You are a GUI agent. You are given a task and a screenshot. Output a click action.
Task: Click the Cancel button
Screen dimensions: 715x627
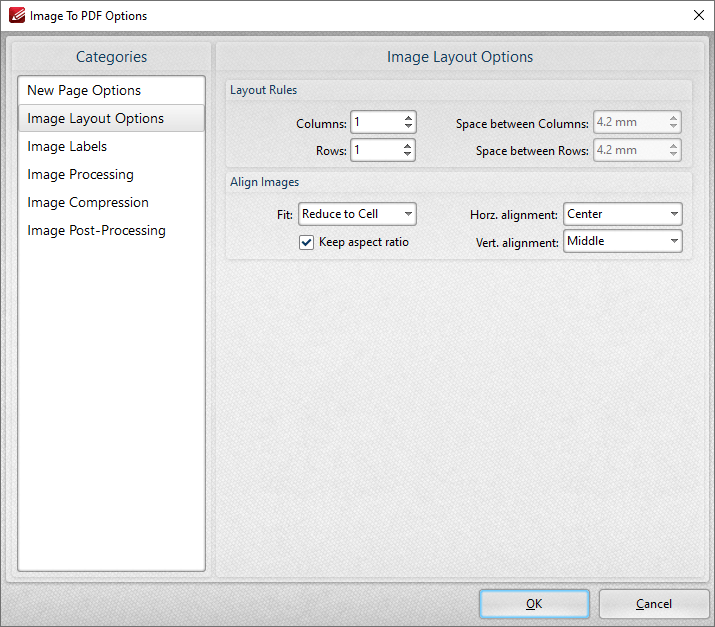tap(653, 604)
